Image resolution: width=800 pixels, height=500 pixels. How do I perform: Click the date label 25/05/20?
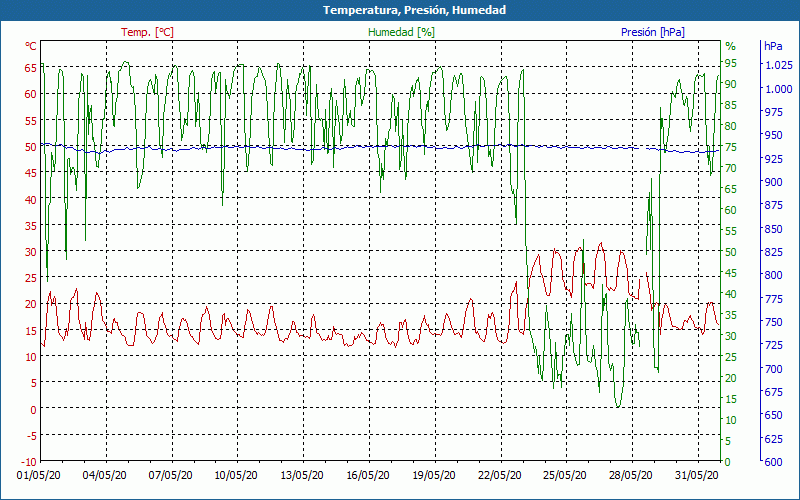[x=565, y=475]
